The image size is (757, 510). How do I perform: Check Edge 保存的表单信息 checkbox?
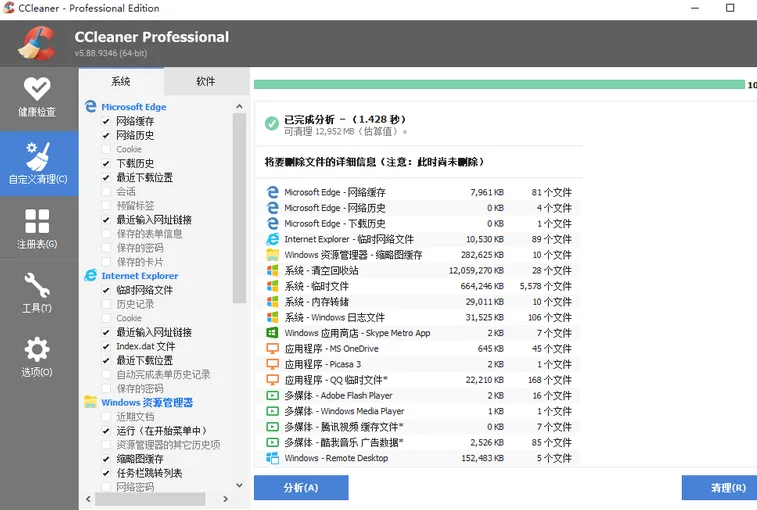click(x=106, y=234)
